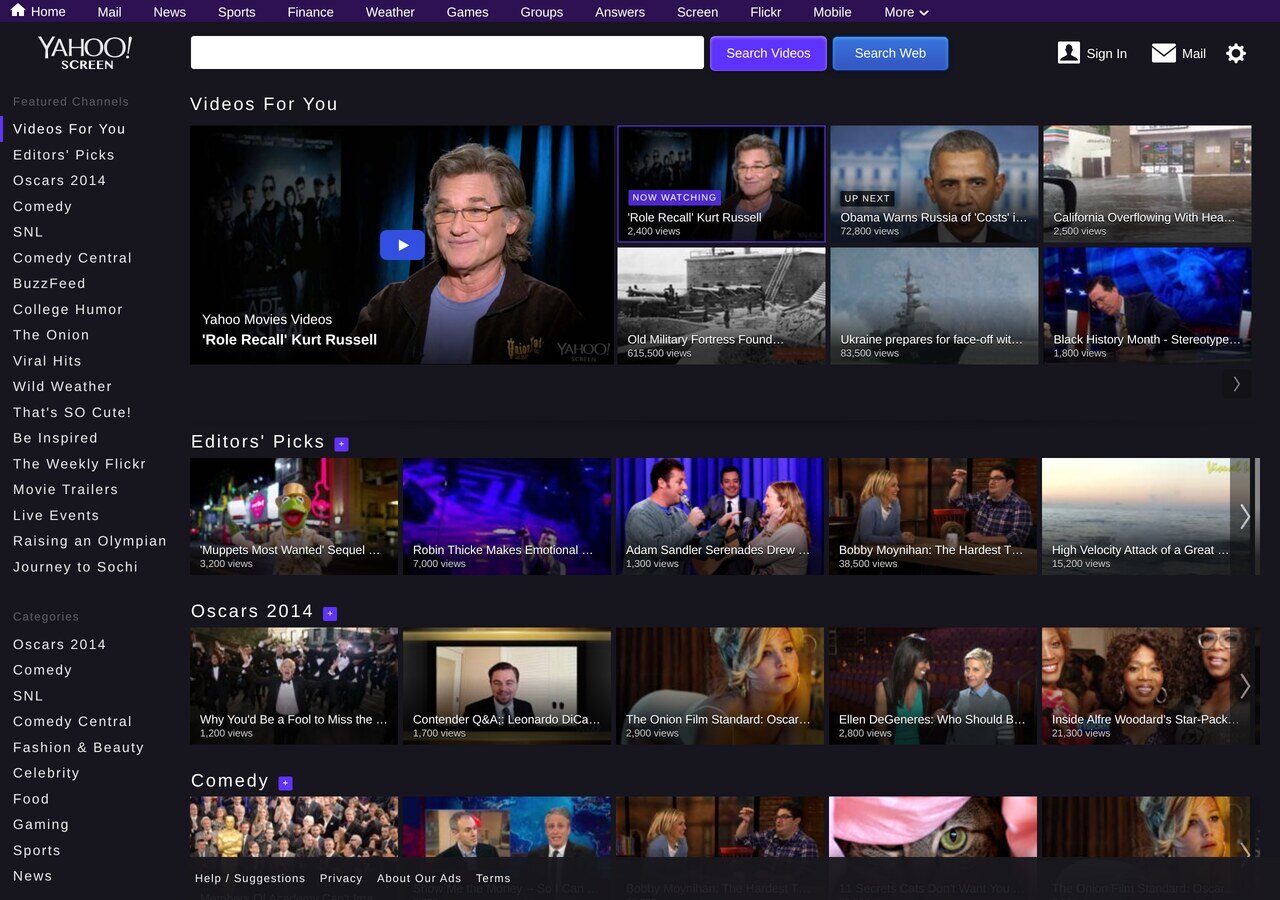
Task: Click the Yahoo Screen logo
Action: pos(85,53)
